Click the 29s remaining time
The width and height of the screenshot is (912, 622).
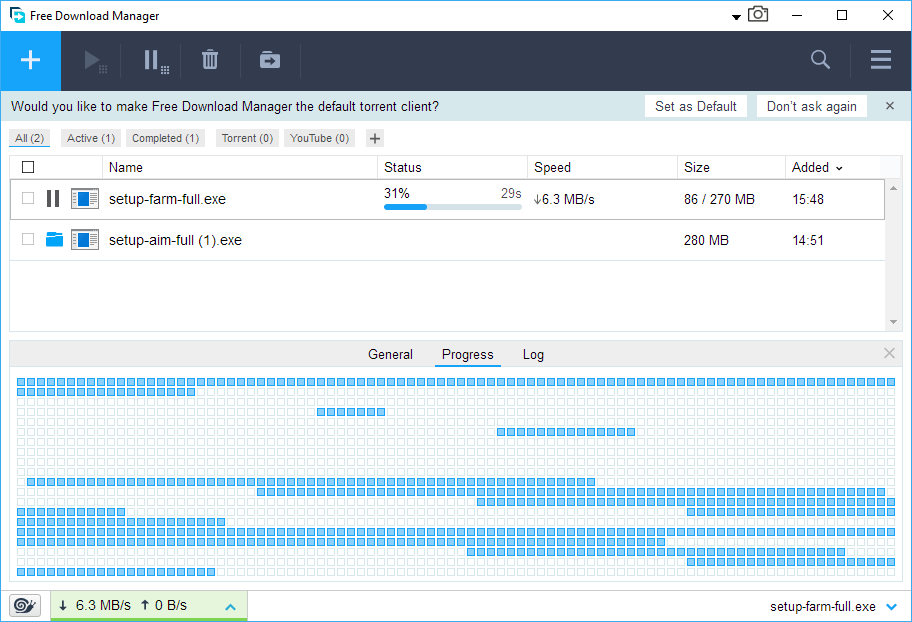[x=511, y=193]
